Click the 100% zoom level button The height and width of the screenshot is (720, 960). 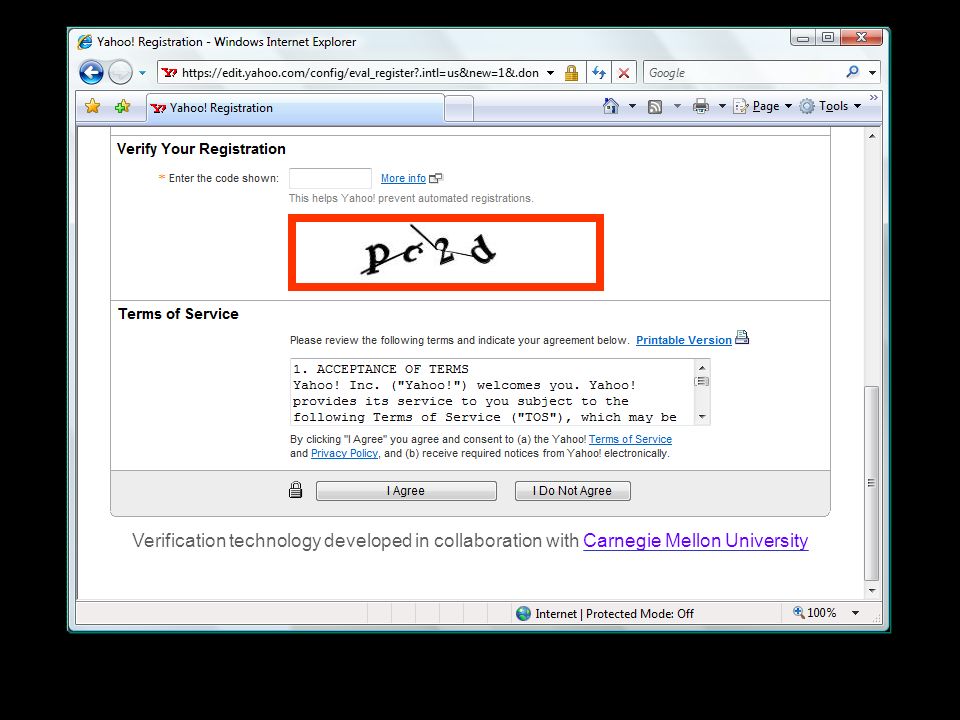pyautogui.click(x=814, y=613)
